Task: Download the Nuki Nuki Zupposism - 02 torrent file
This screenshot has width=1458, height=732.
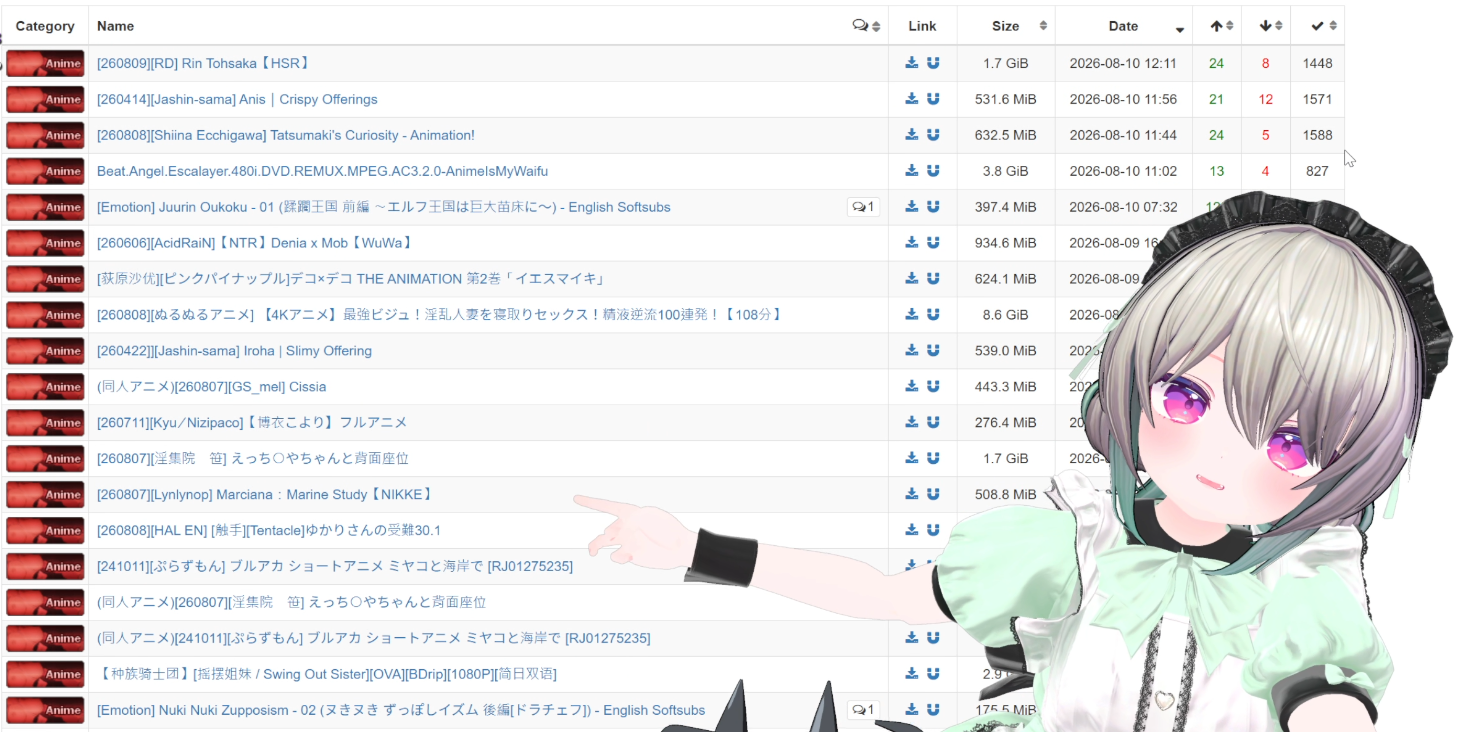Action: pos(912,710)
